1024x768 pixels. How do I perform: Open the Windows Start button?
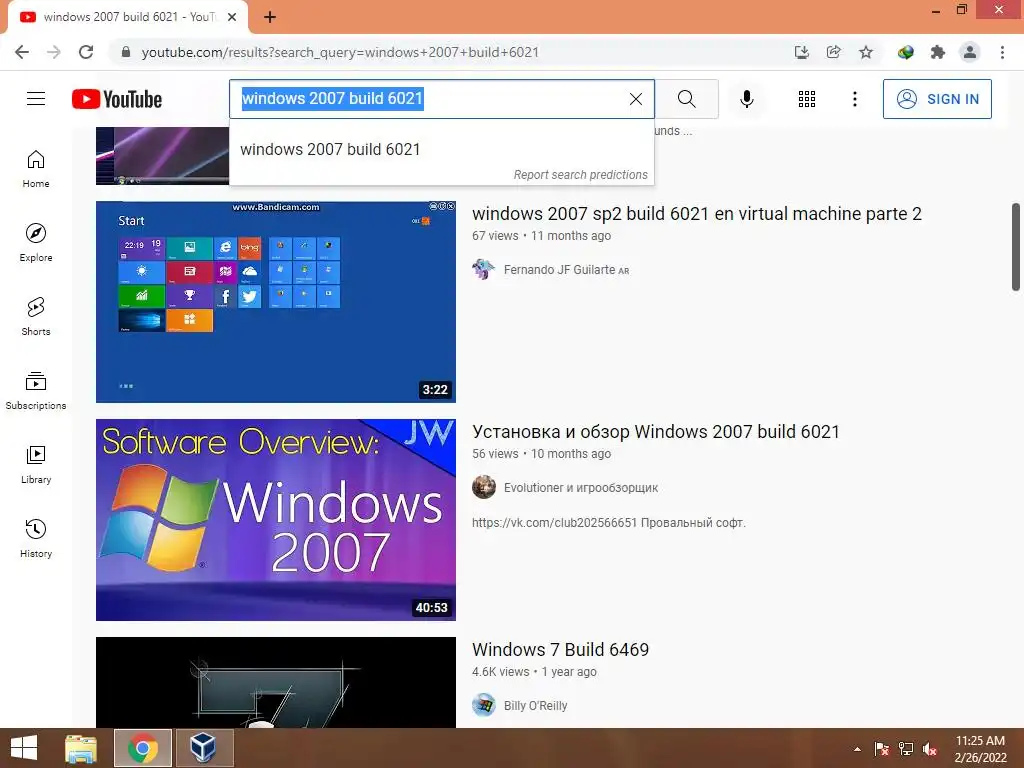point(24,748)
